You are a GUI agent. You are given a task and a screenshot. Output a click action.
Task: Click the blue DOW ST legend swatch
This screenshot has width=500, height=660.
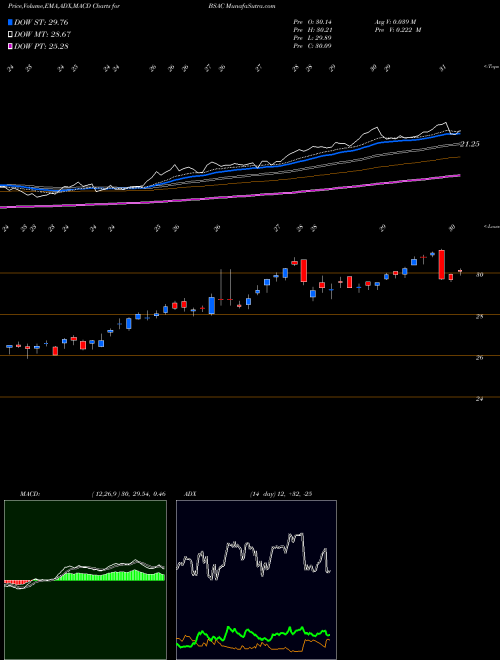pos(10,22)
